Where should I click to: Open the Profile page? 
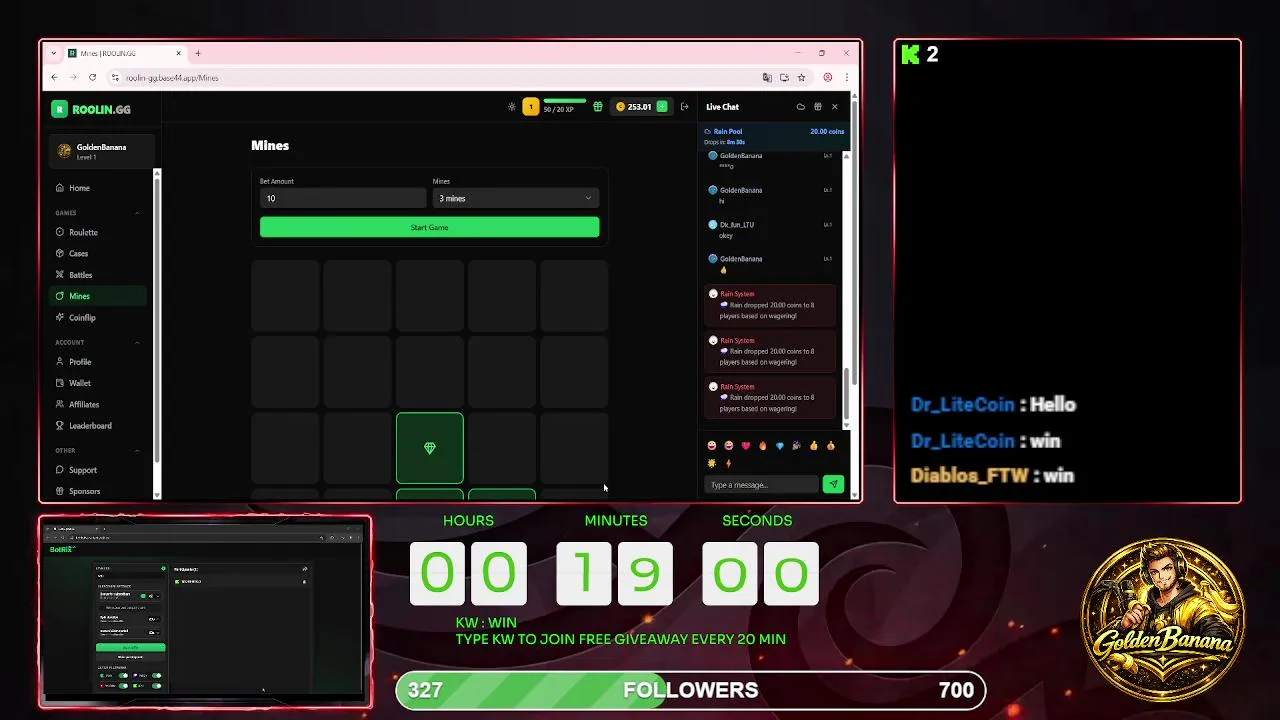coord(98,362)
